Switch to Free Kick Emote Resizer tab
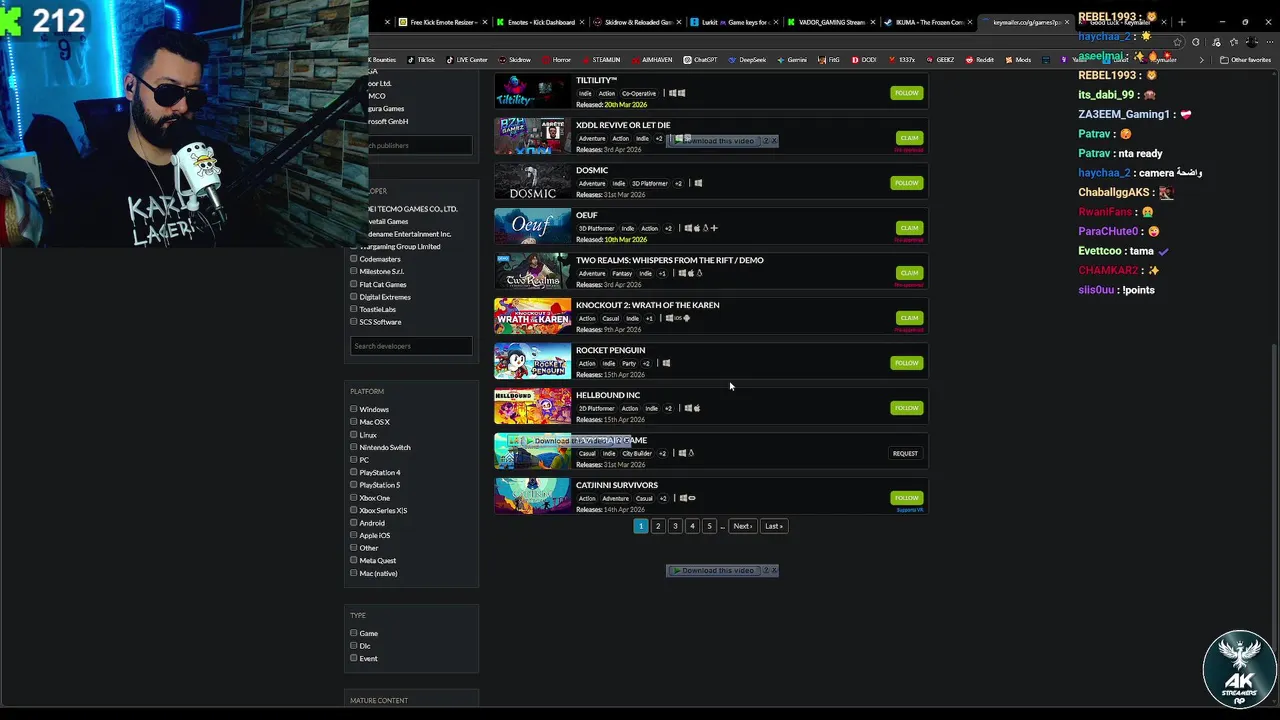This screenshot has width=1280, height=720. (x=443, y=22)
